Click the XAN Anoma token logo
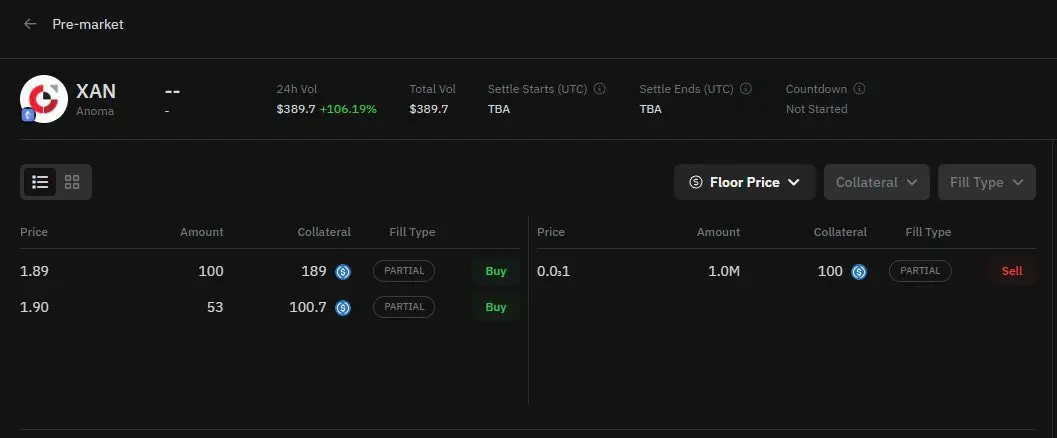This screenshot has width=1057, height=438. click(44, 99)
